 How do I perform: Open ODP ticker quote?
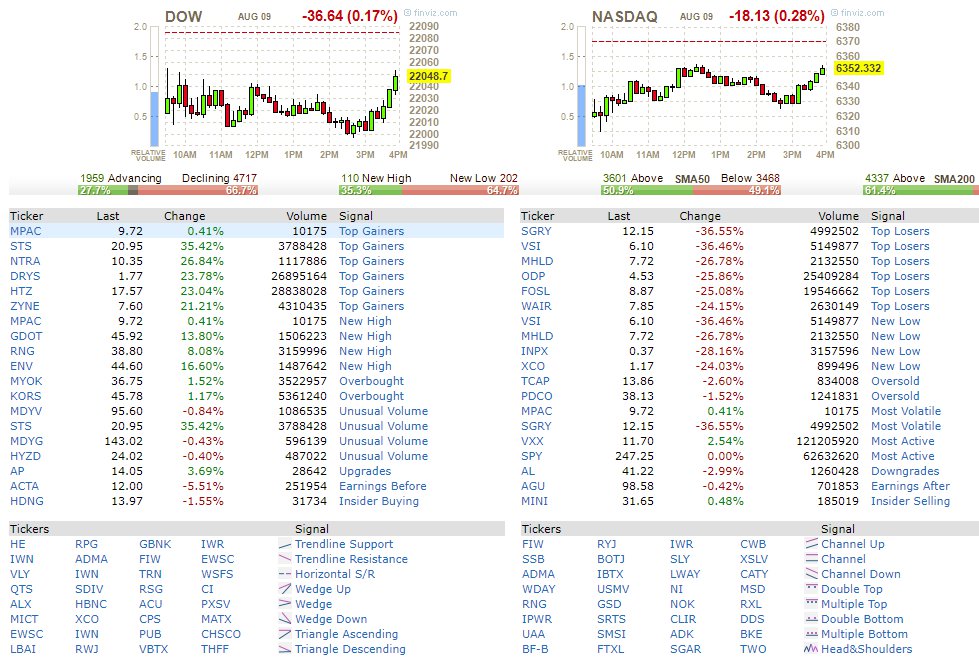(533, 276)
